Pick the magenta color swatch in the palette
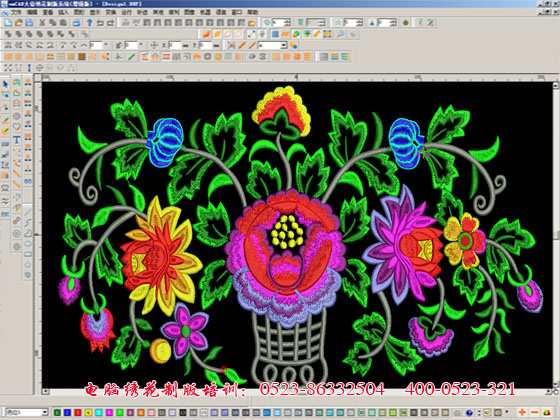This screenshot has width=560, height=420. [x=109, y=413]
